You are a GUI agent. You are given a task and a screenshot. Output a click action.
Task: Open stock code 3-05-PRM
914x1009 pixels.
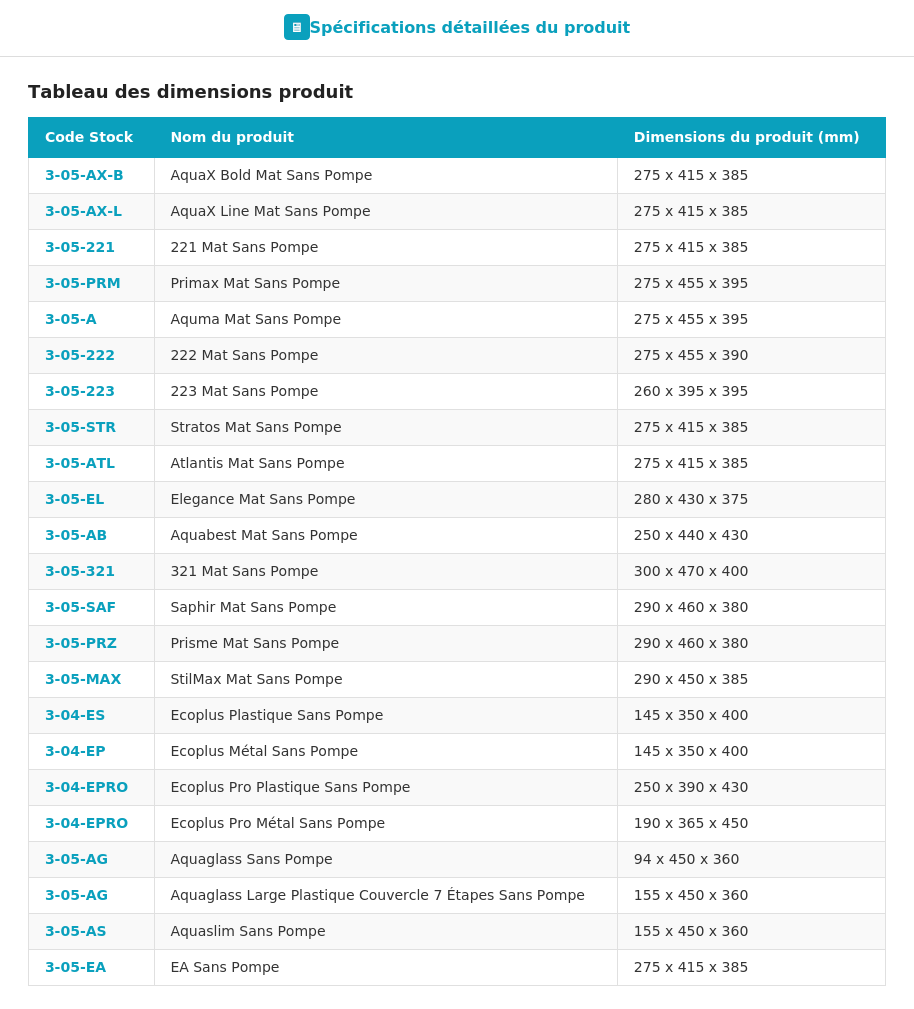click(82, 283)
